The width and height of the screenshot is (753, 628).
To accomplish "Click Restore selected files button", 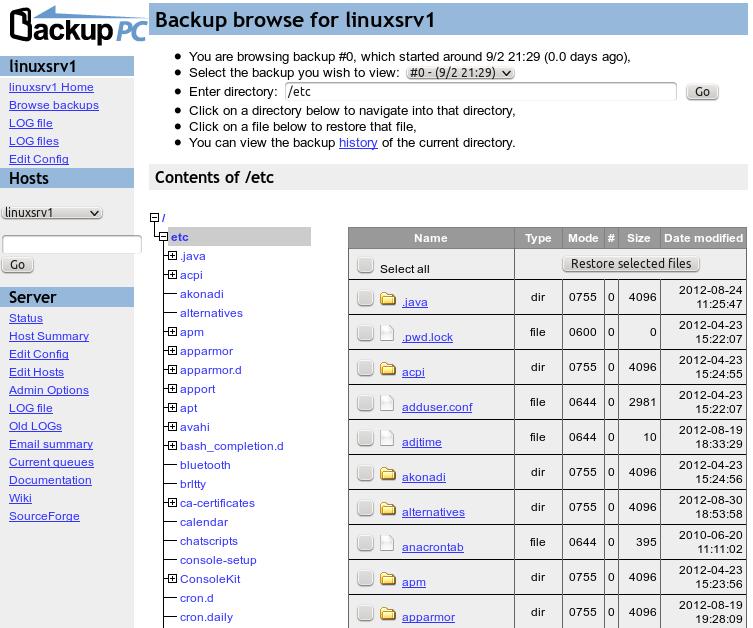I will tap(631, 264).
